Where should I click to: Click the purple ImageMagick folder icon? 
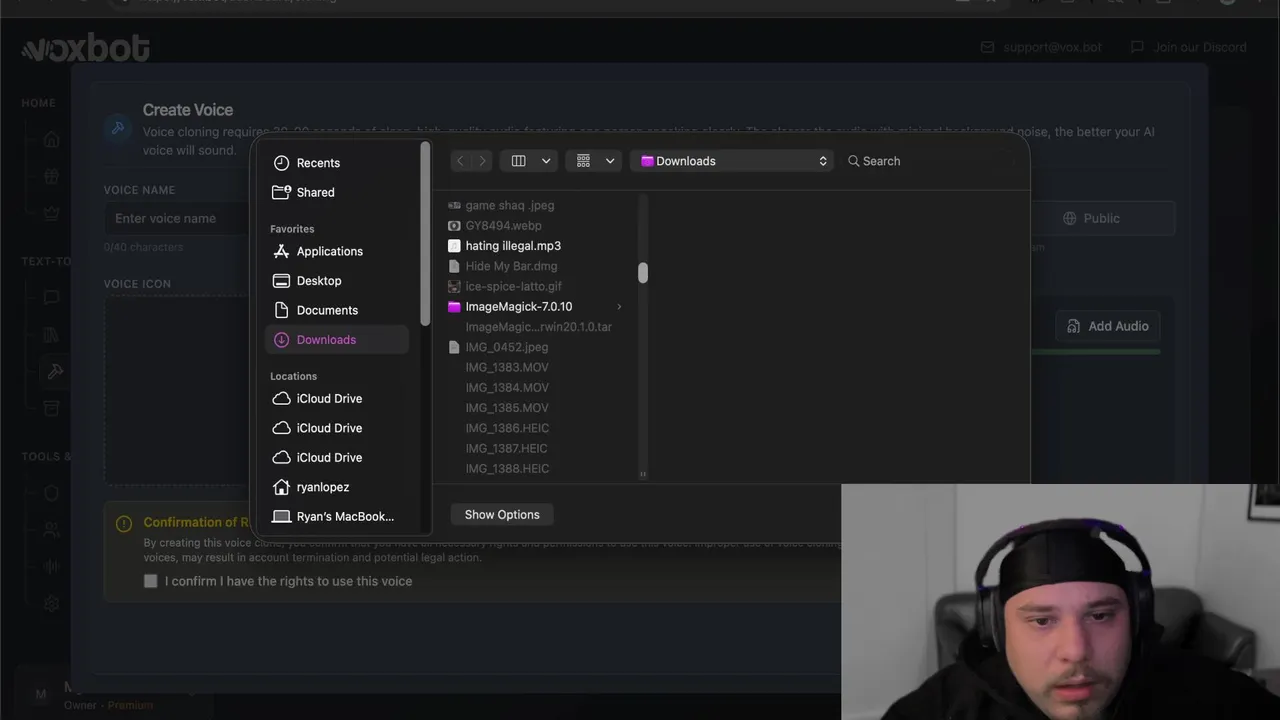click(x=454, y=307)
